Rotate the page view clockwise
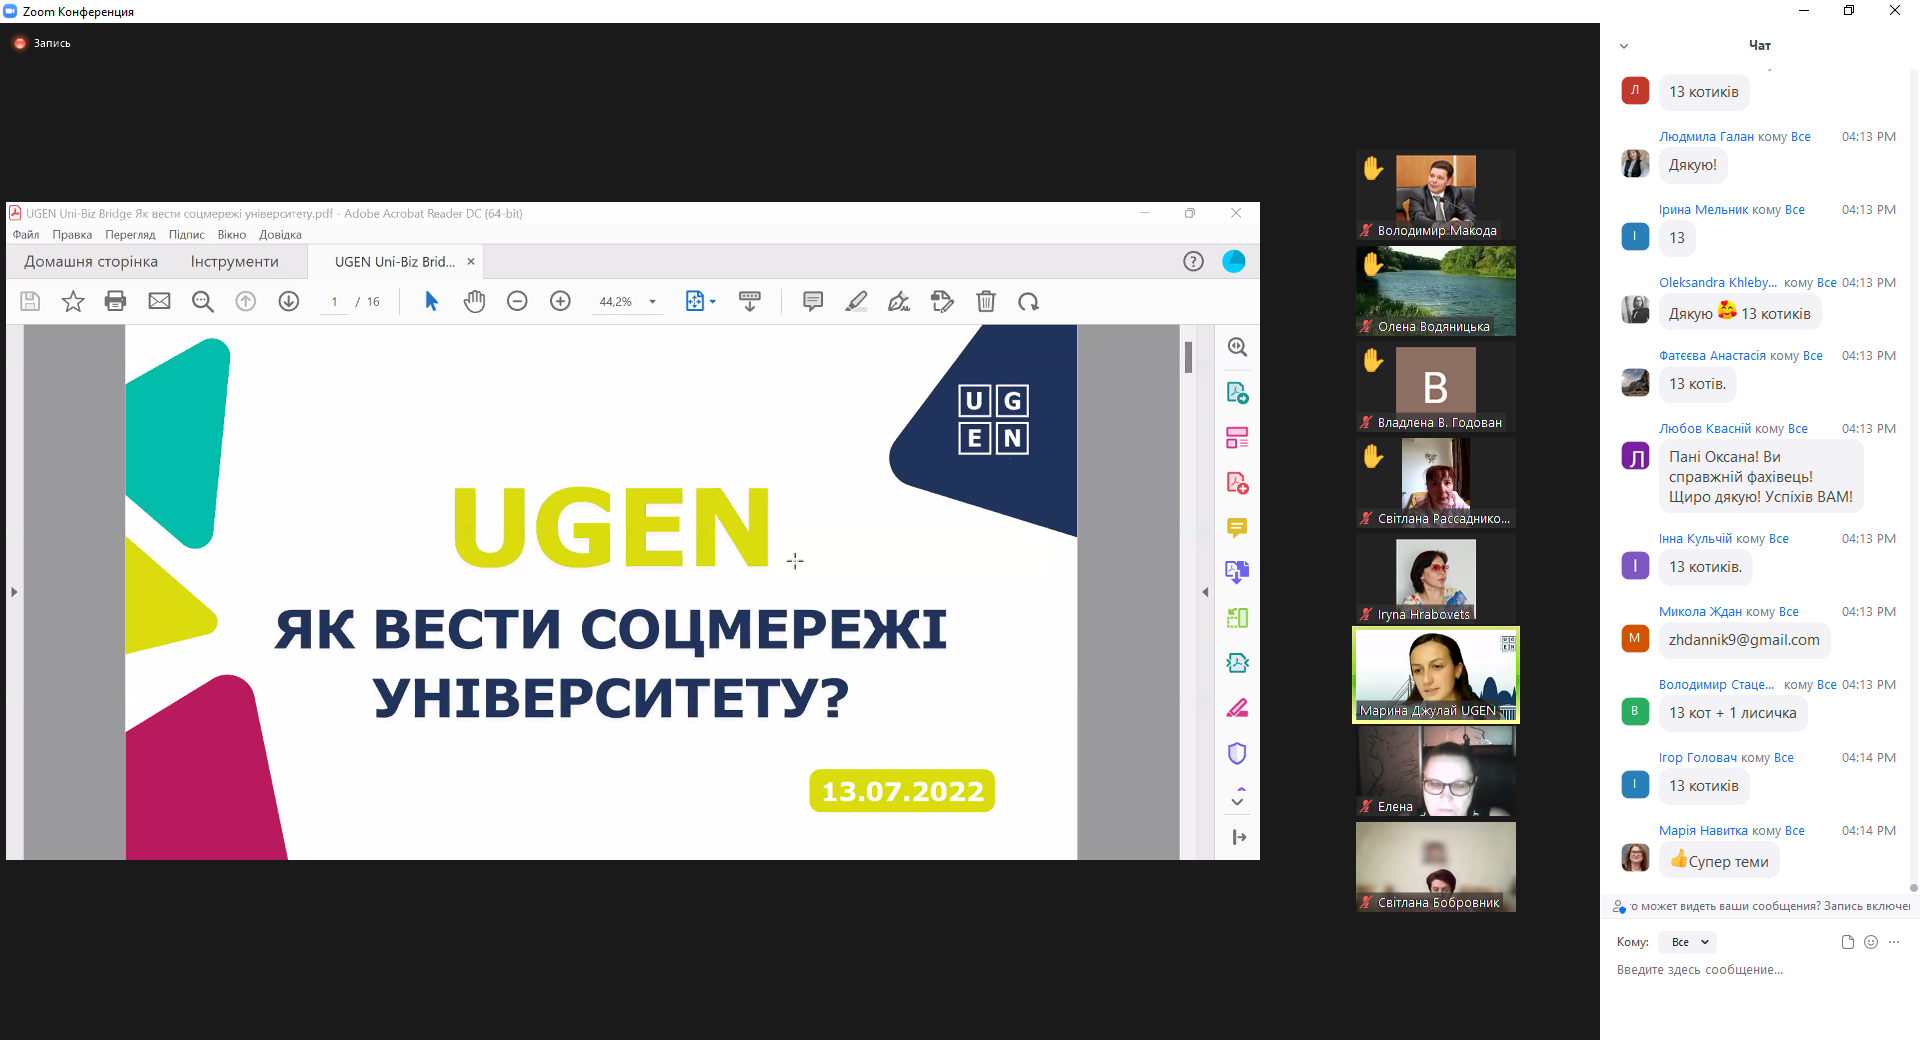Image resolution: width=1920 pixels, height=1040 pixels. point(1028,301)
